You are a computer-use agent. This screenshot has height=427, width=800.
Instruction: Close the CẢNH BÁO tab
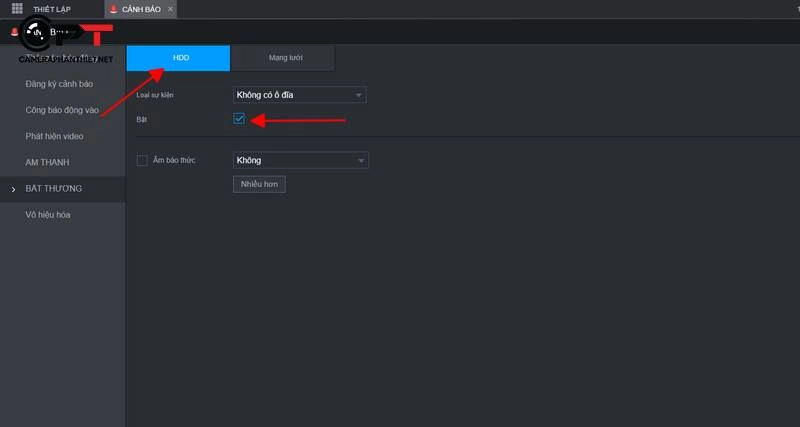[170, 9]
